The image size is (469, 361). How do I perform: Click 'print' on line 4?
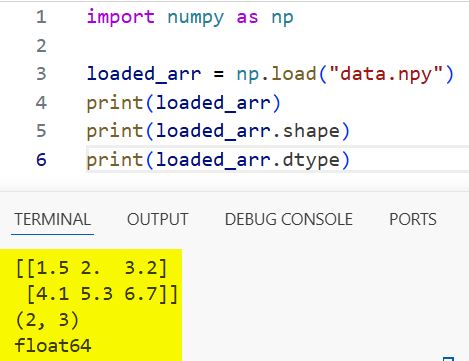(115, 103)
